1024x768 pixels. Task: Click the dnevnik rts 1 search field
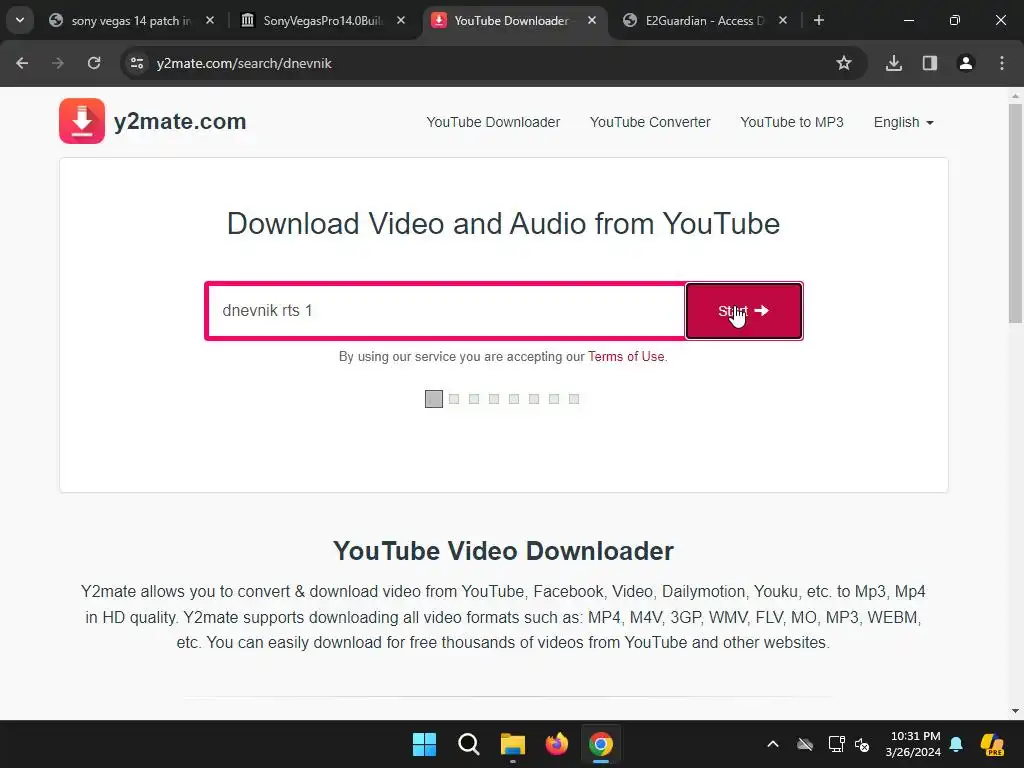click(x=447, y=311)
